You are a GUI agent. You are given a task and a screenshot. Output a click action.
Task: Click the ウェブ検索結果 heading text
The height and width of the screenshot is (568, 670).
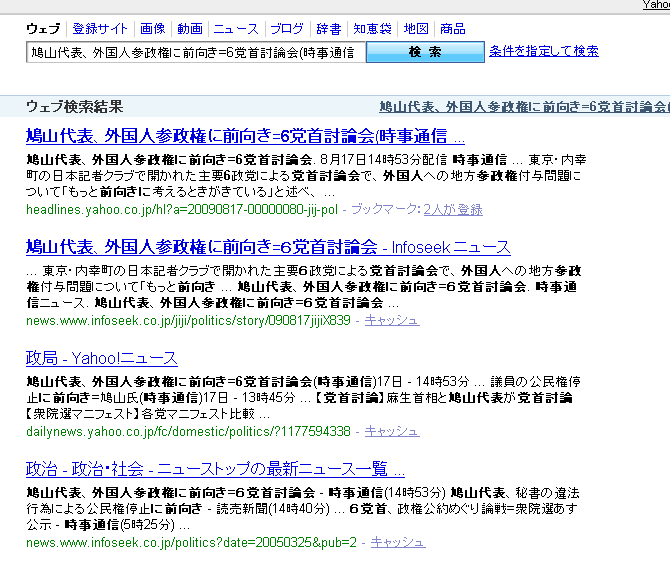pos(75,106)
